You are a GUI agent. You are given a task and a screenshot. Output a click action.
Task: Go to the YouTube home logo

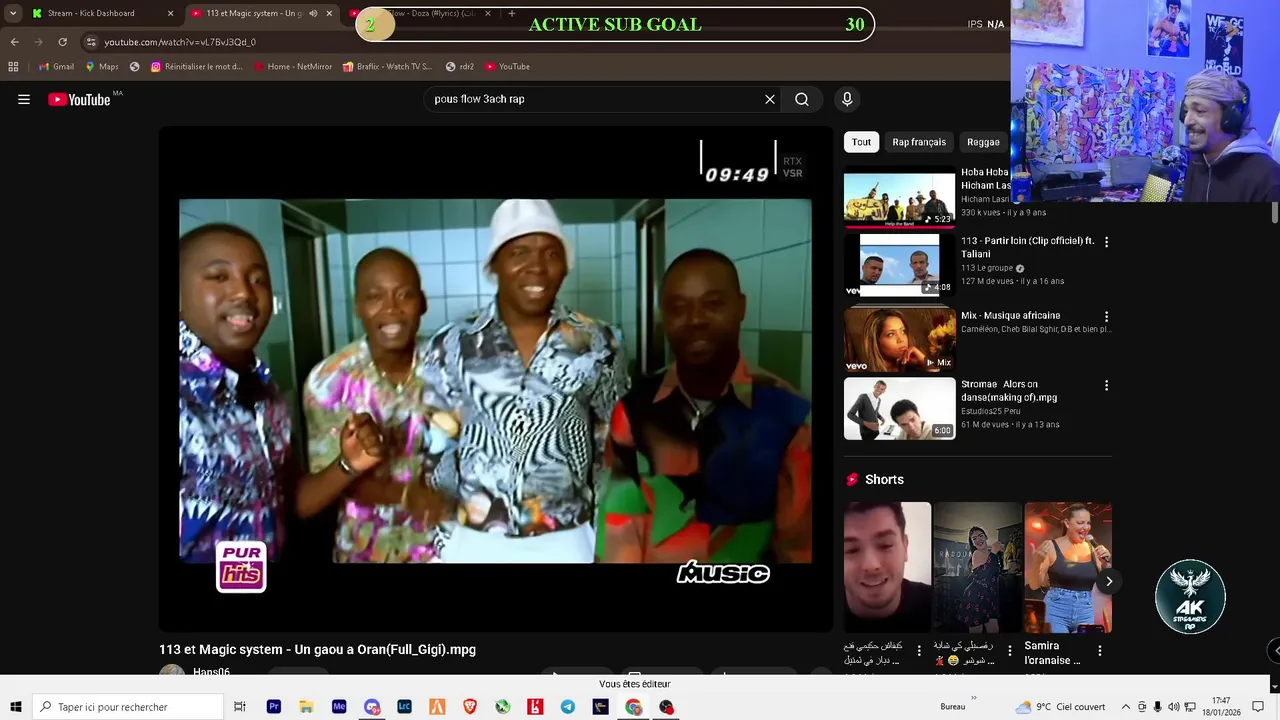(79, 99)
